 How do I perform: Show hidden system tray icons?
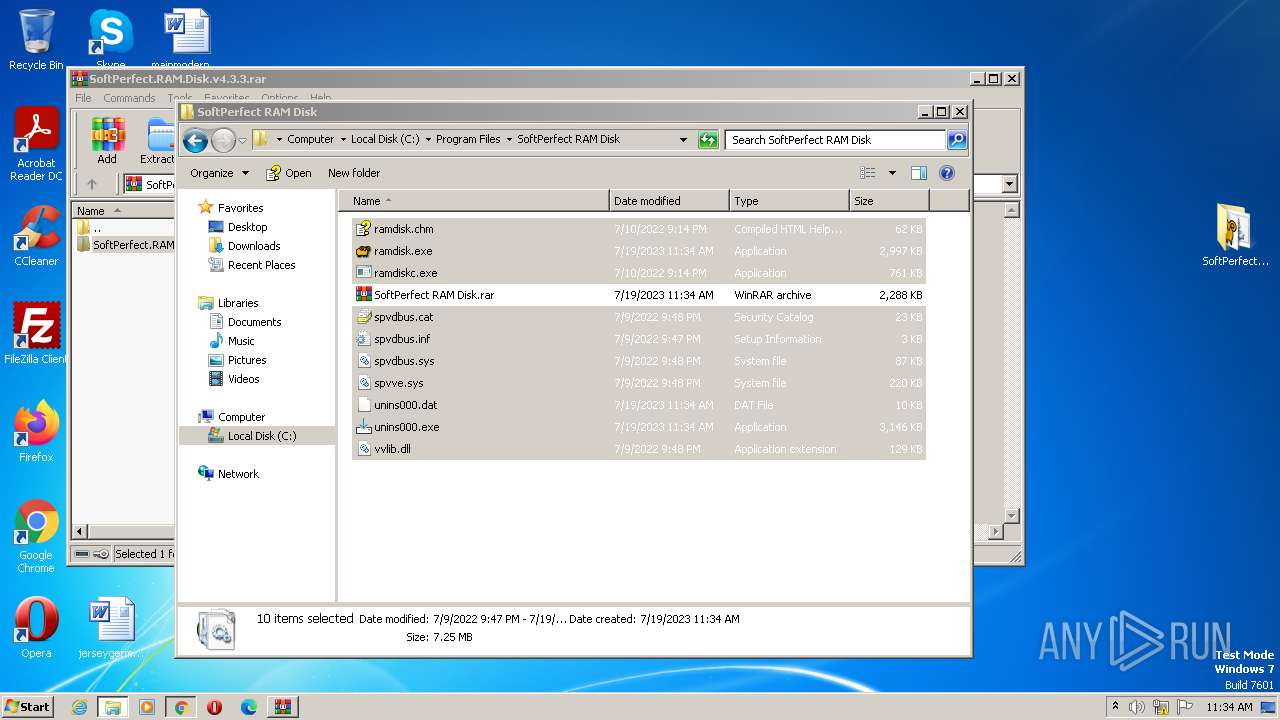coord(1115,707)
